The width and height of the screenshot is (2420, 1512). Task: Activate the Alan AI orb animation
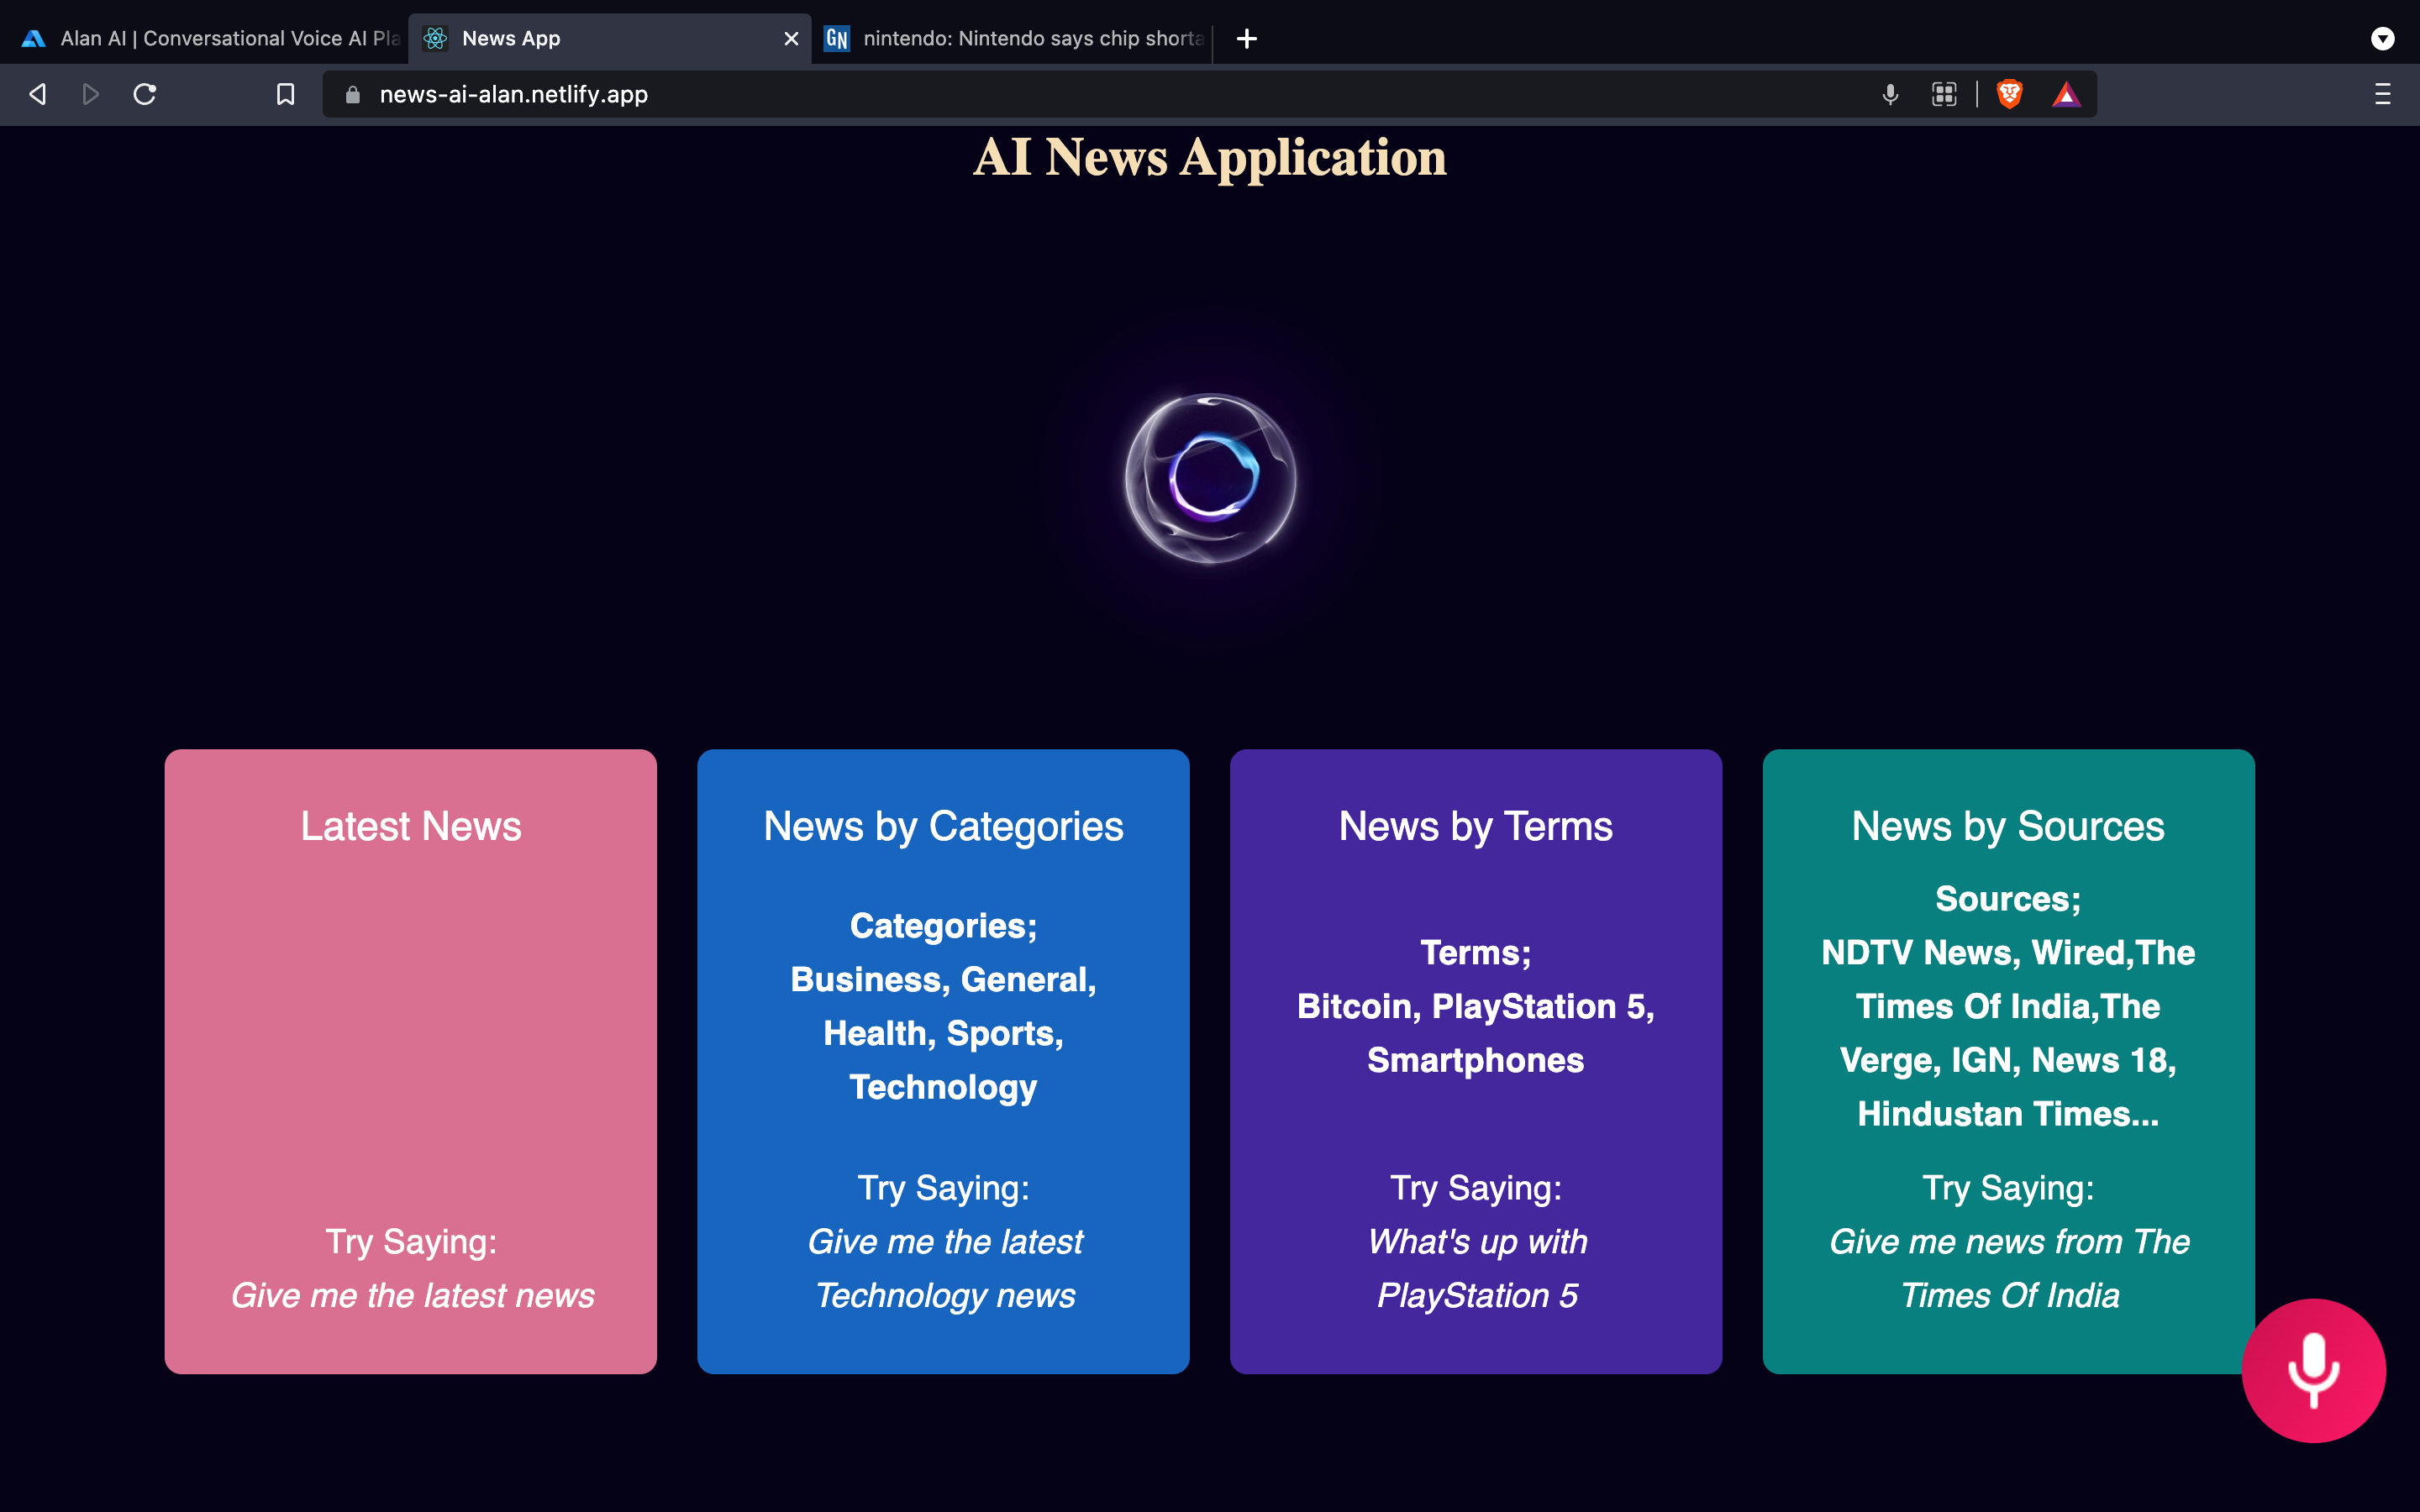[1210, 480]
